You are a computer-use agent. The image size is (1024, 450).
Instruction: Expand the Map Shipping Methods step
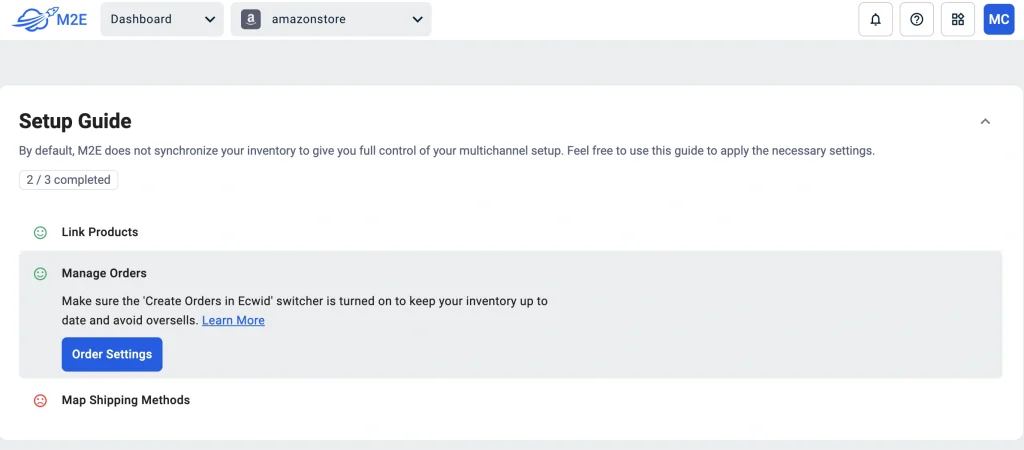pyautogui.click(x=126, y=400)
